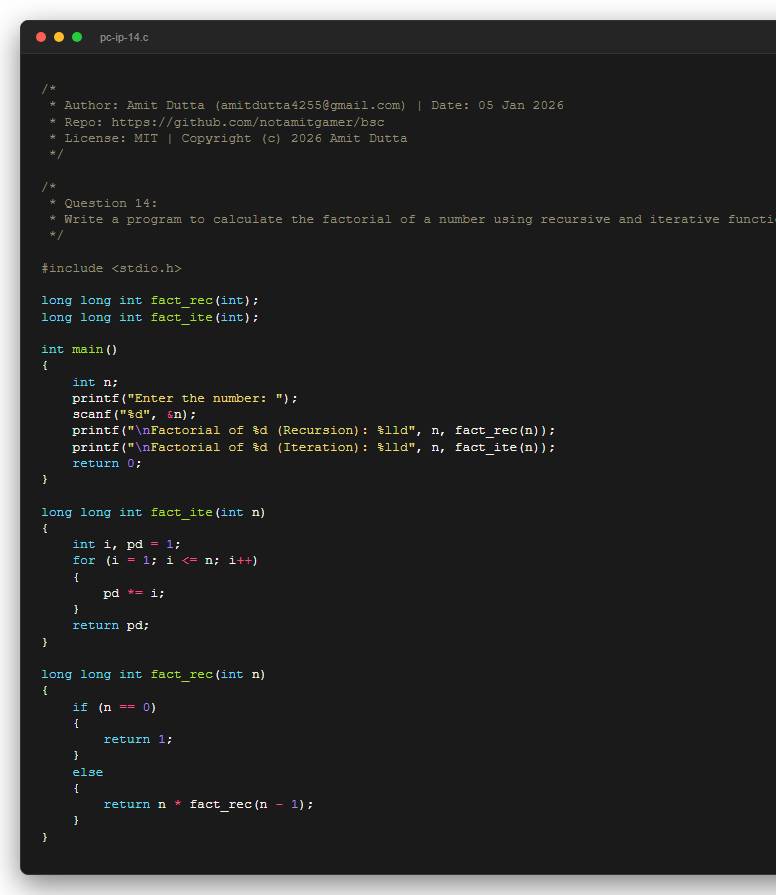
Task: Click the 'if (n == 0)' line
Action: tap(114, 708)
